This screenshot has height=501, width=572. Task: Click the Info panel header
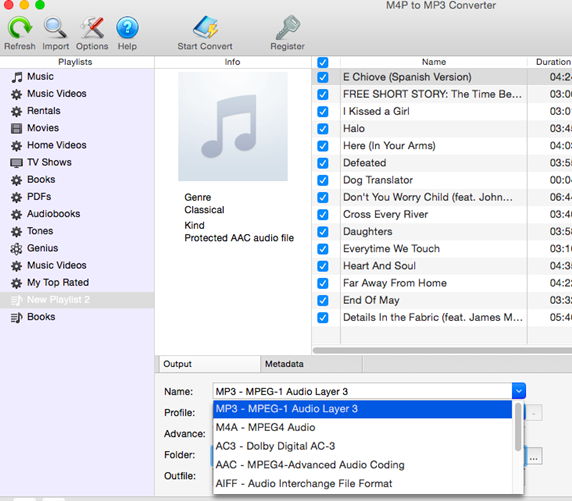pyautogui.click(x=232, y=62)
